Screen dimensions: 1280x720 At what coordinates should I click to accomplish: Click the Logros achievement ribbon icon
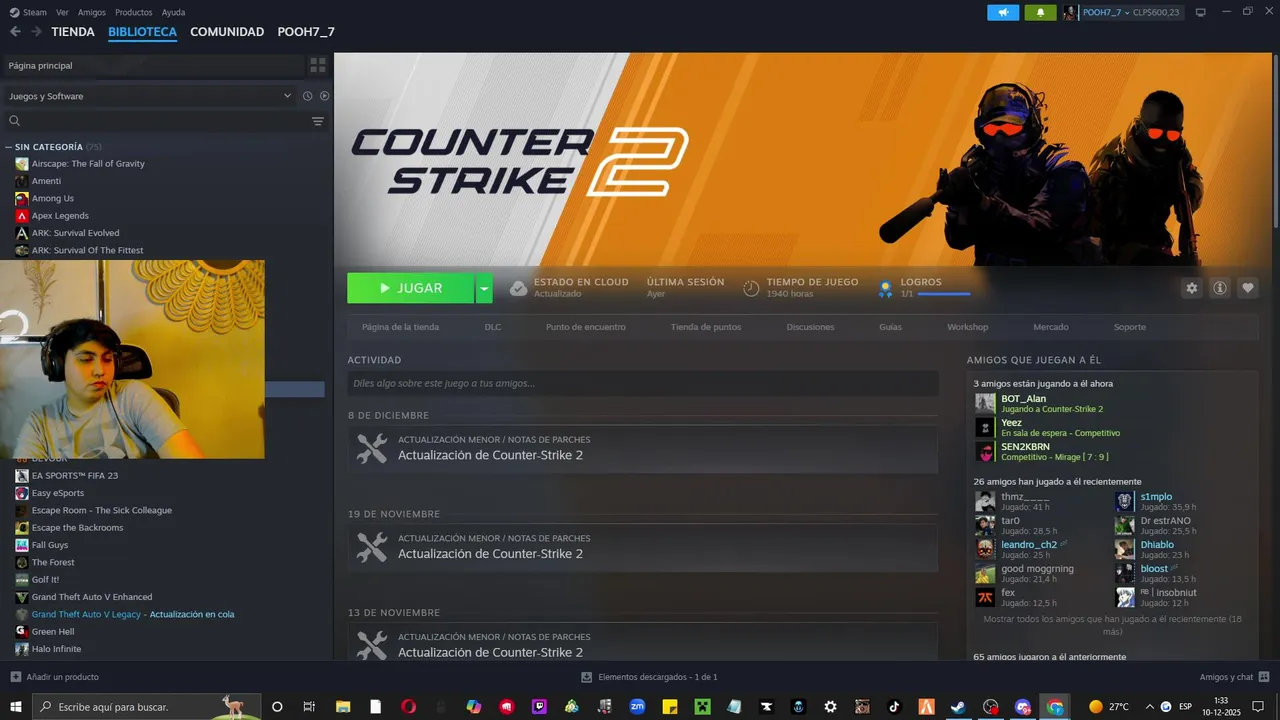click(885, 289)
